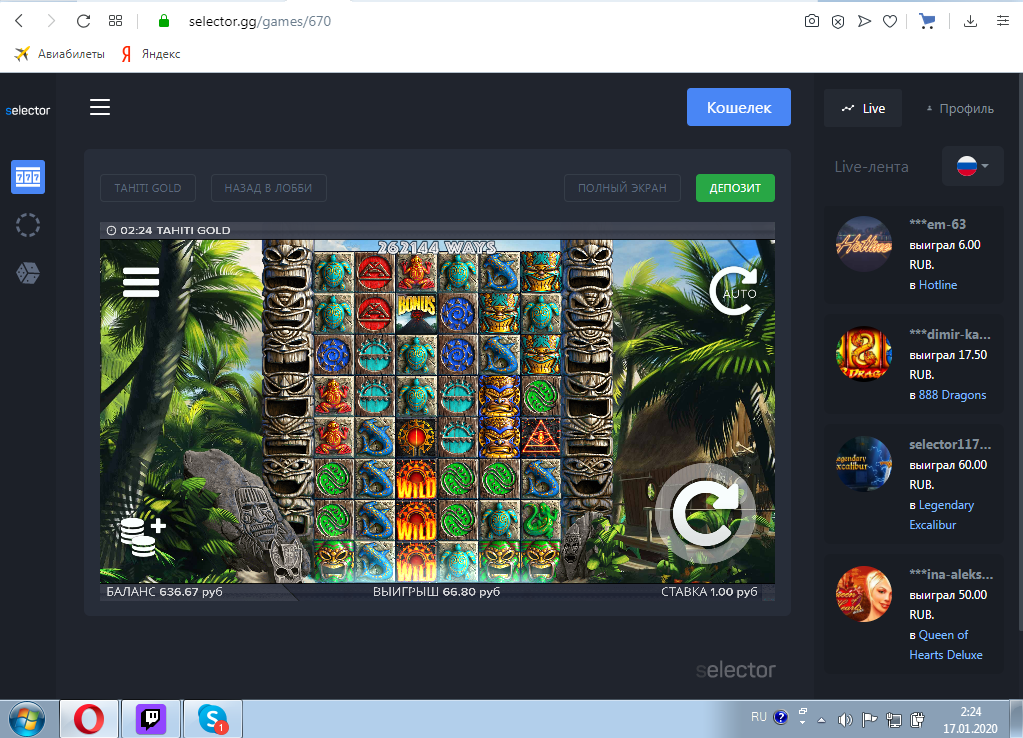The height and width of the screenshot is (738, 1023).
Task: Open the volume speaker tray icon
Action: 845,720
